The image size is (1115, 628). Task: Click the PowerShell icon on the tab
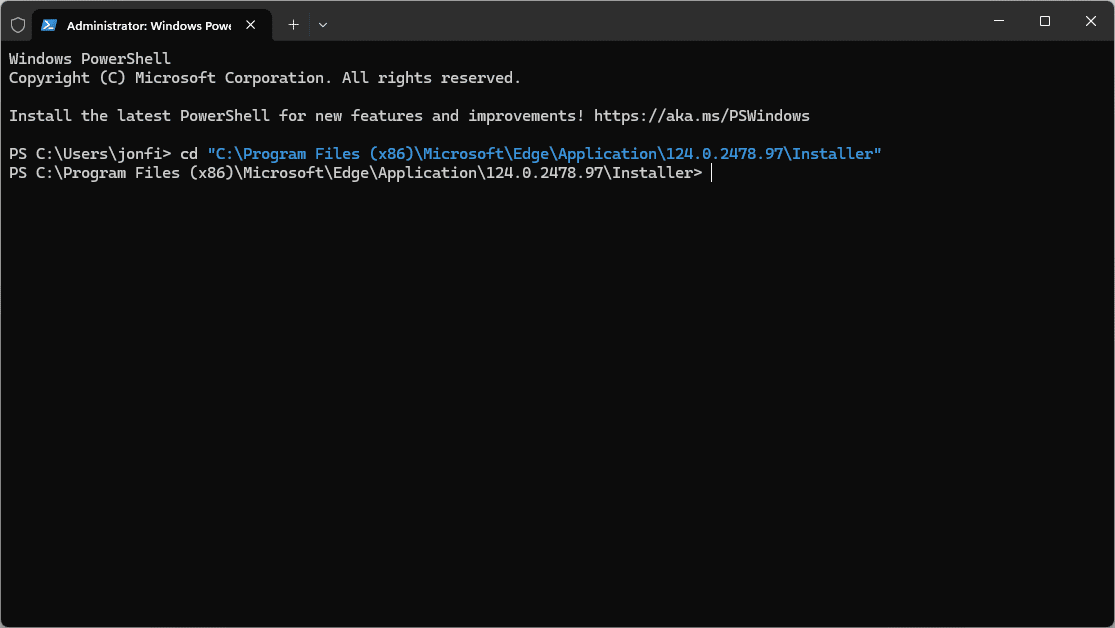coord(49,25)
